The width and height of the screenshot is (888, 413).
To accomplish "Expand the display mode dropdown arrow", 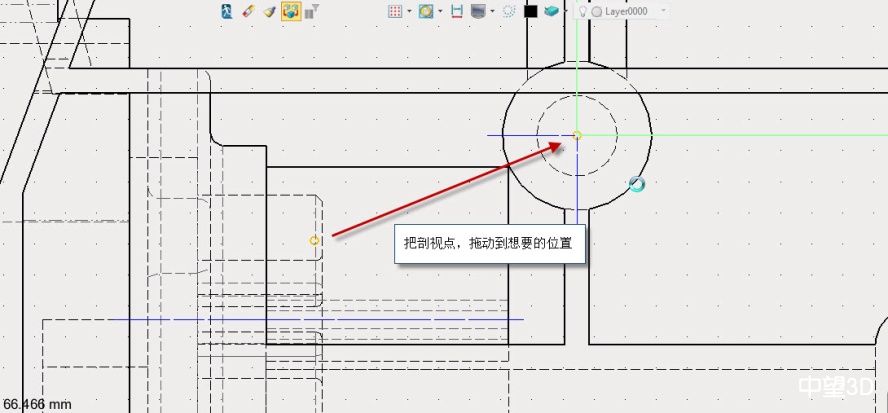I will pos(493,12).
